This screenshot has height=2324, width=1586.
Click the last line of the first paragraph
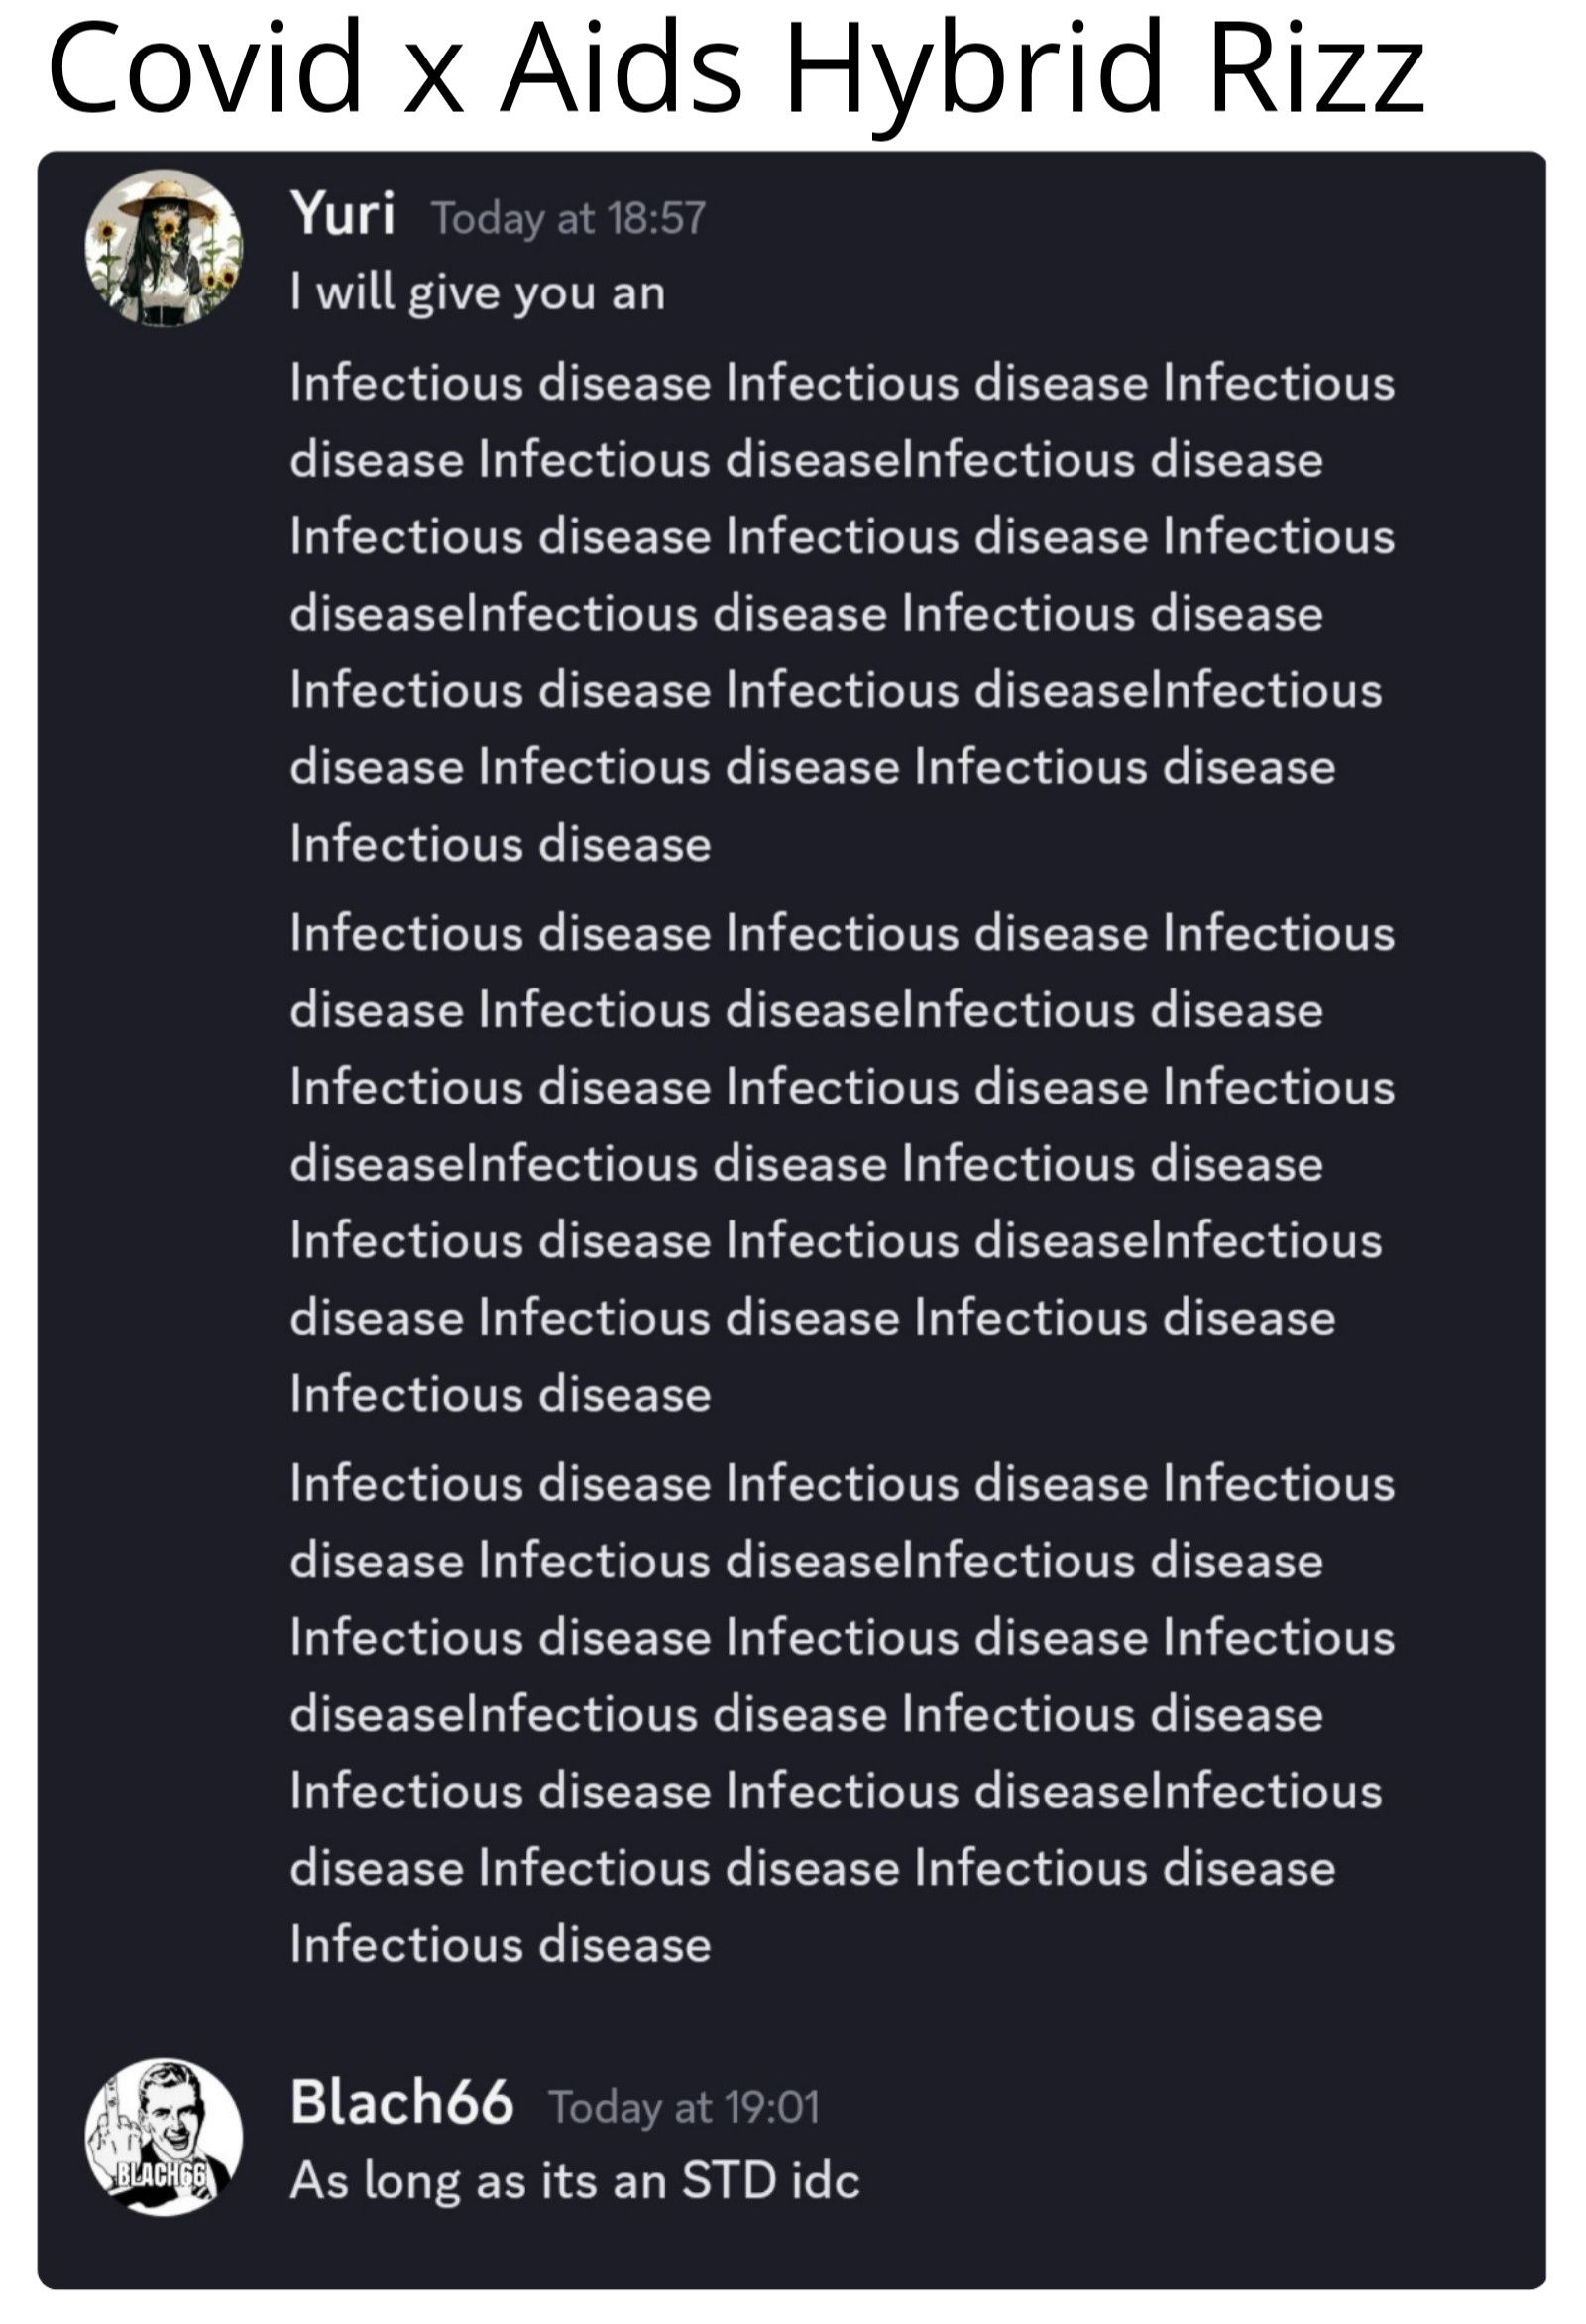click(500, 844)
